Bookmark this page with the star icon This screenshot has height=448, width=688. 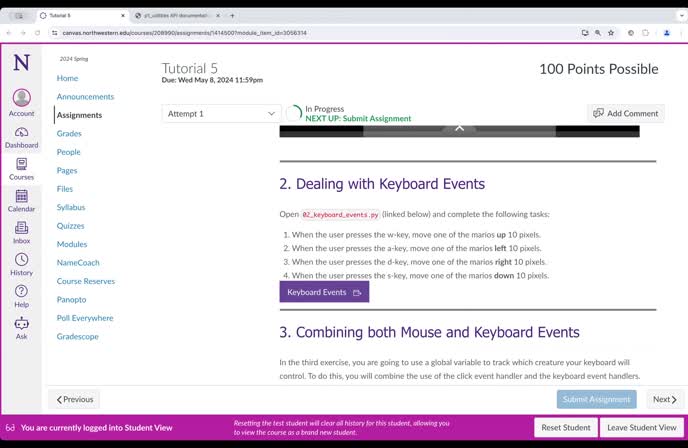[x=611, y=33]
